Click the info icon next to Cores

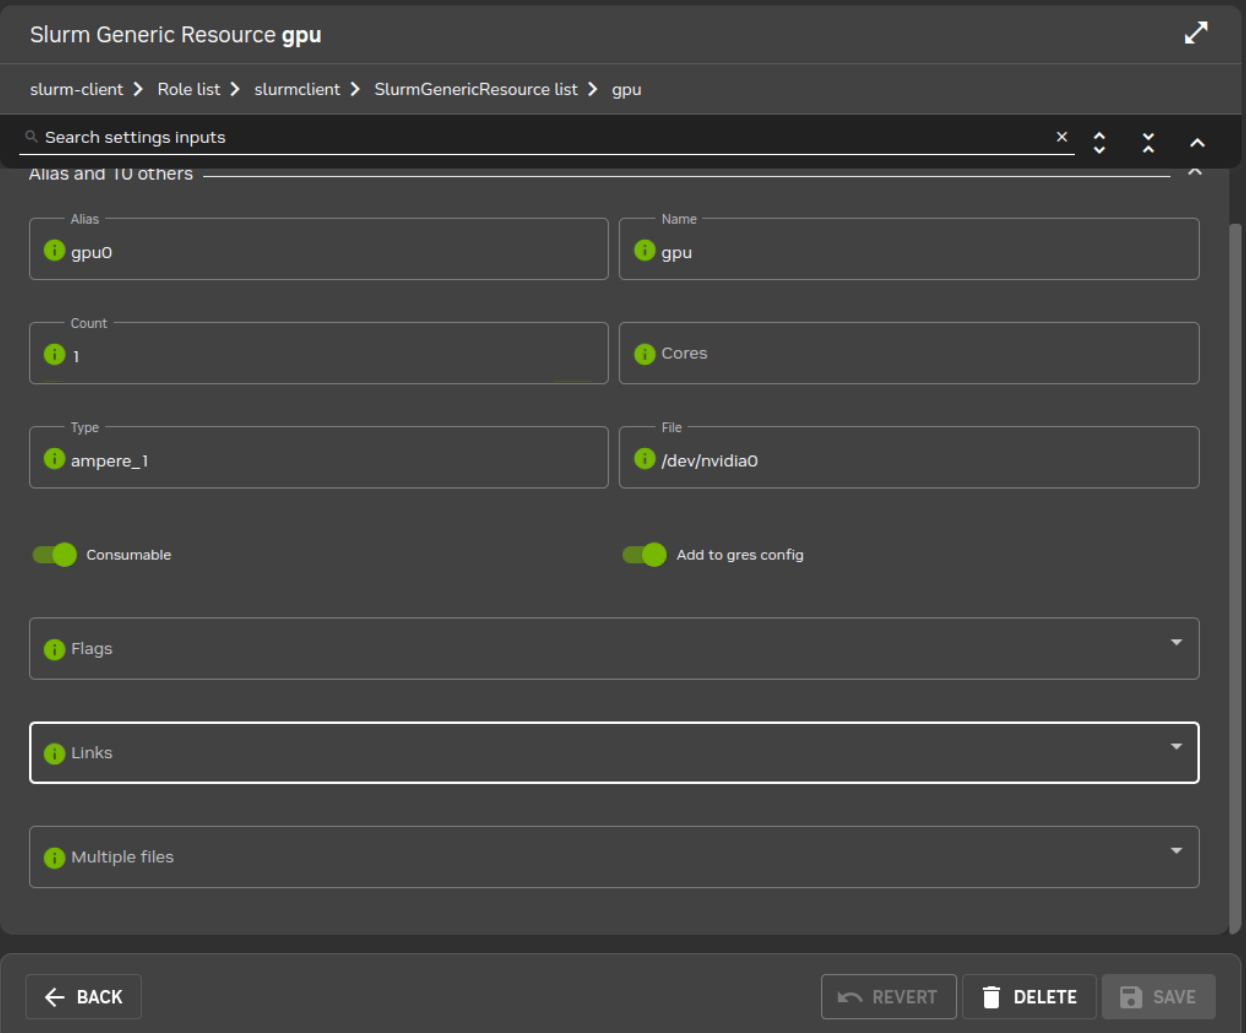pos(645,352)
